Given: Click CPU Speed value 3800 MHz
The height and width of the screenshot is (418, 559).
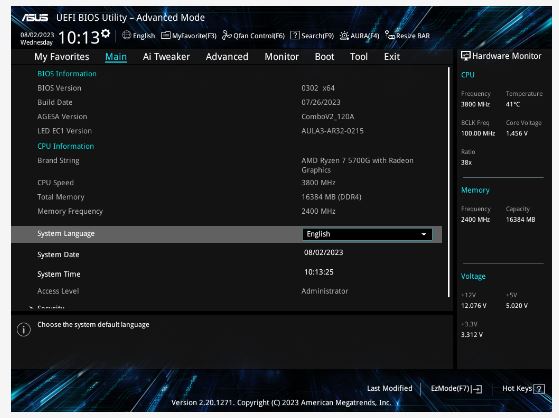Looking at the screenshot, I should tap(318, 183).
